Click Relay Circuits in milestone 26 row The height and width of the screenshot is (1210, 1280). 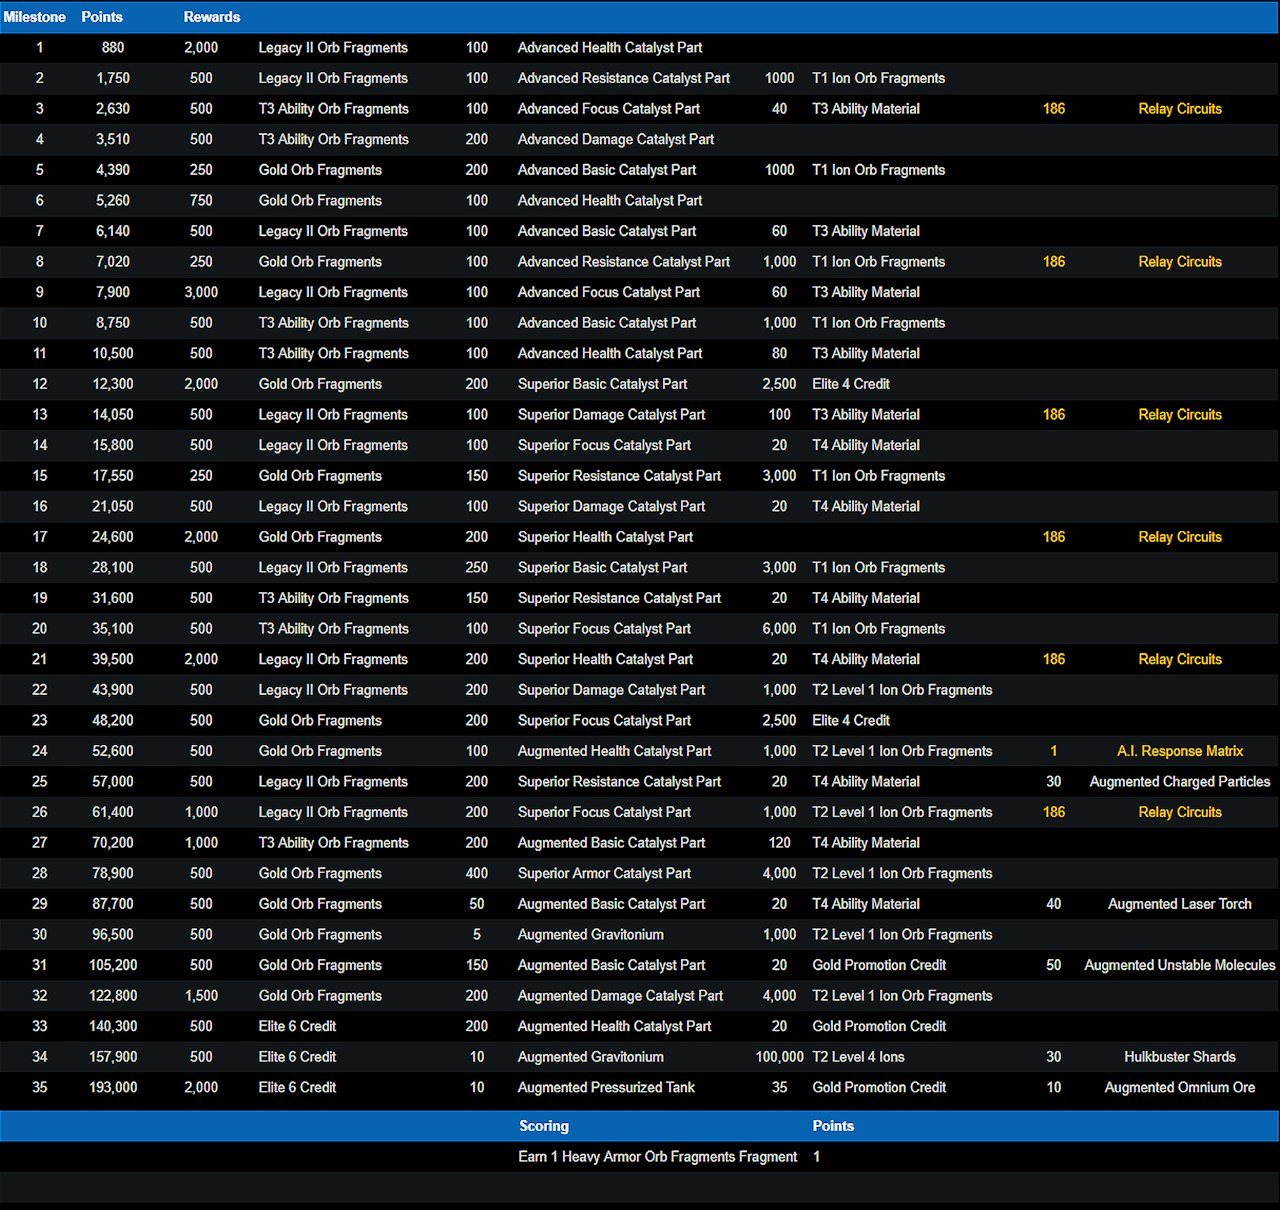[1180, 812]
